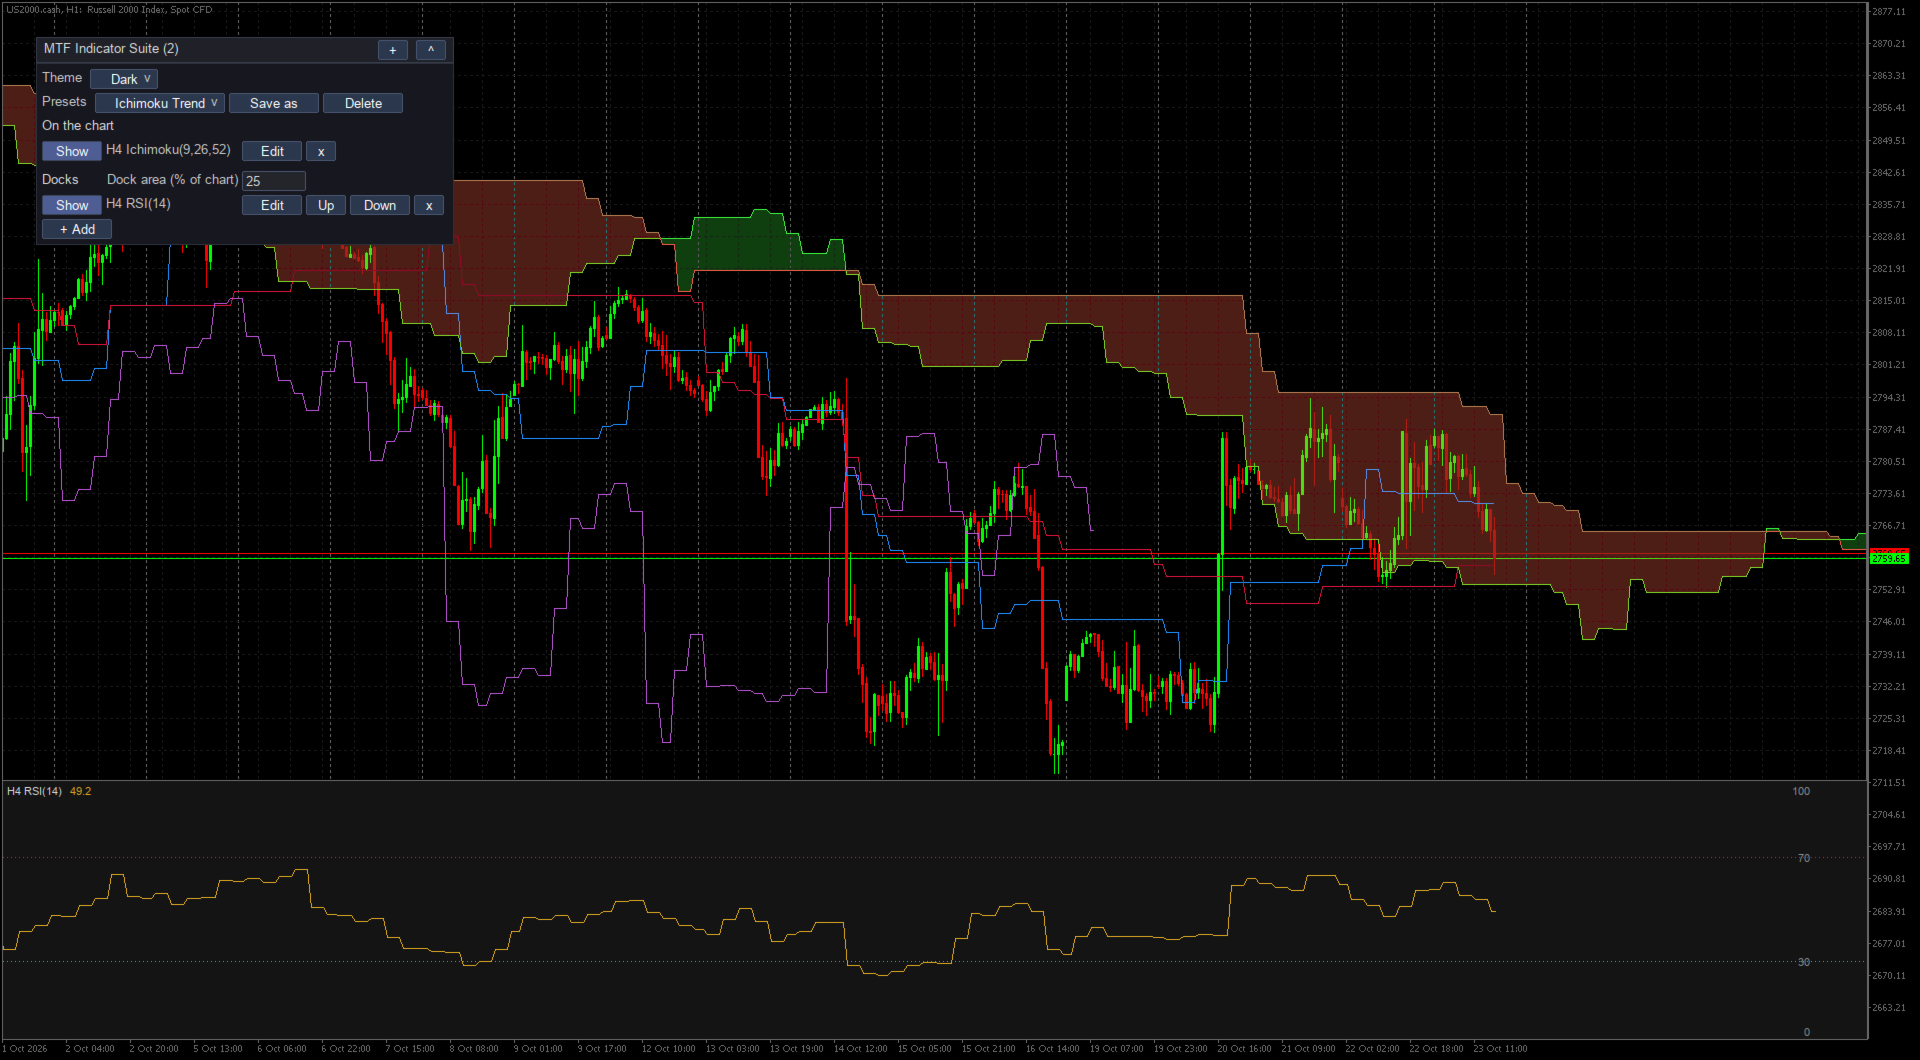Image resolution: width=1920 pixels, height=1060 pixels.
Task: Click the H4 RSI(14) value label 49.2
Action: point(80,791)
